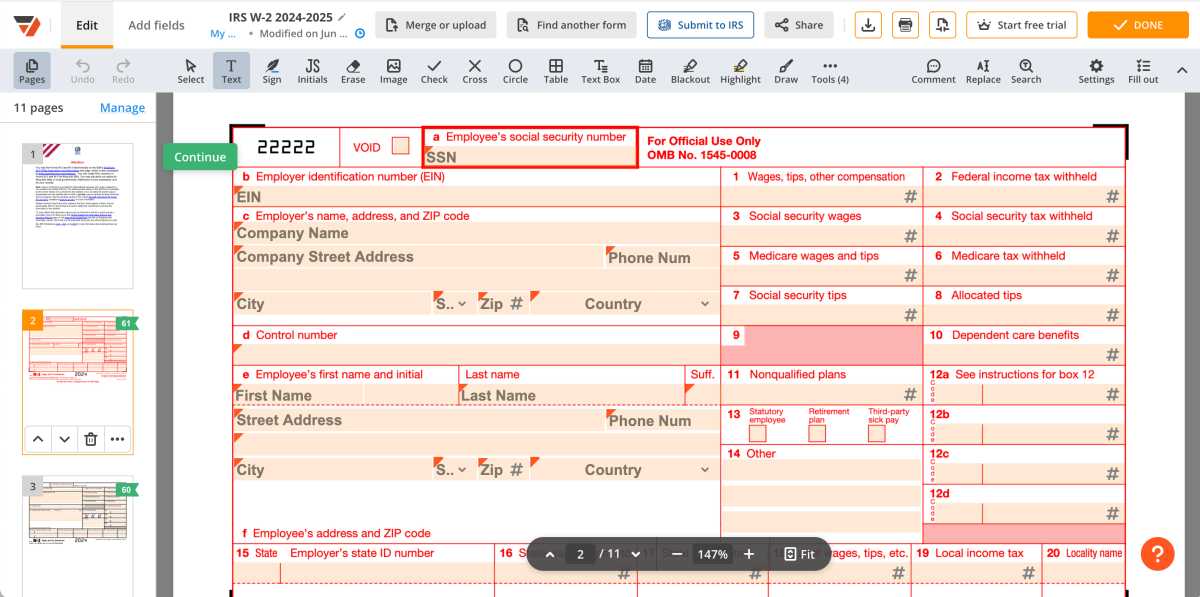Open the help question mark bubble
The width and height of the screenshot is (1200, 597).
coord(1157,553)
